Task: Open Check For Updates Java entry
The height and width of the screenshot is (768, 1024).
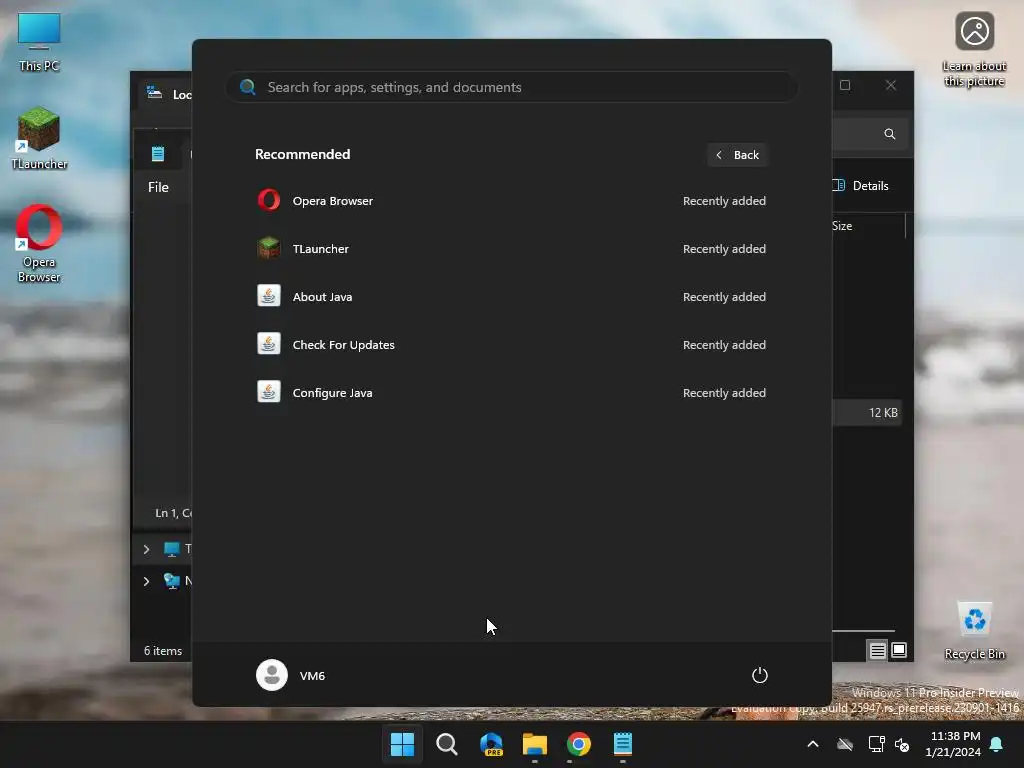Action: (511, 345)
